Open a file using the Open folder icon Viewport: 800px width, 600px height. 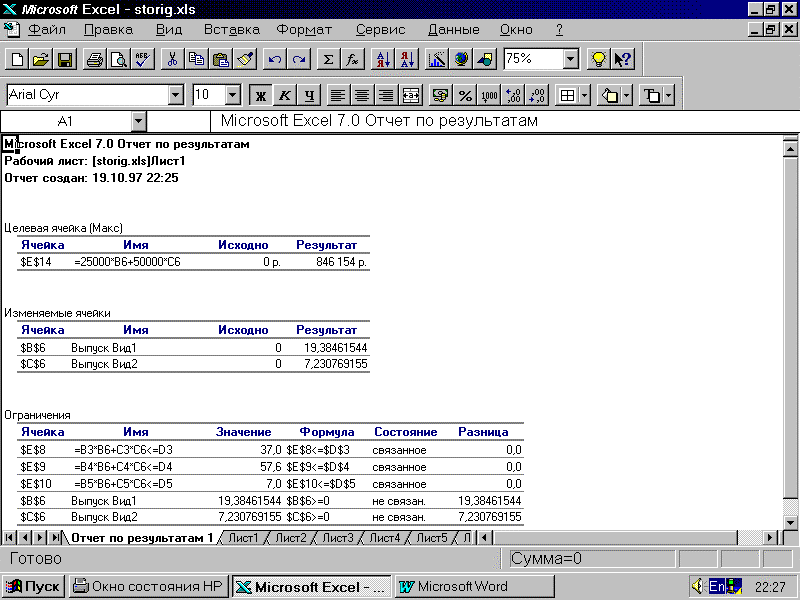(x=40, y=60)
